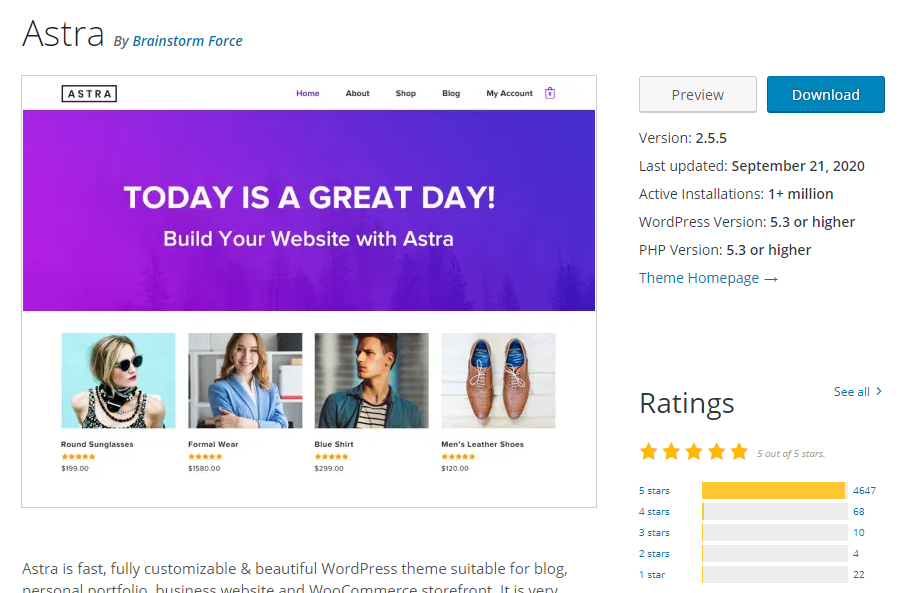900x593 pixels.
Task: Click the PHP Version 5.3 or higher text
Action: (725, 250)
